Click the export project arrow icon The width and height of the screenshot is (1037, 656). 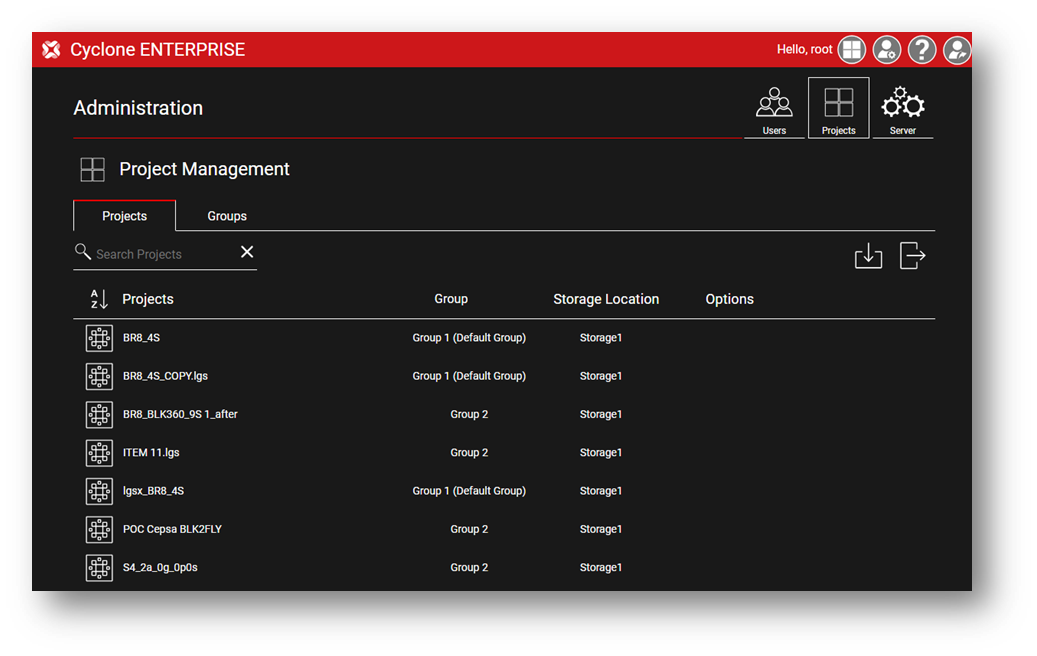912,256
